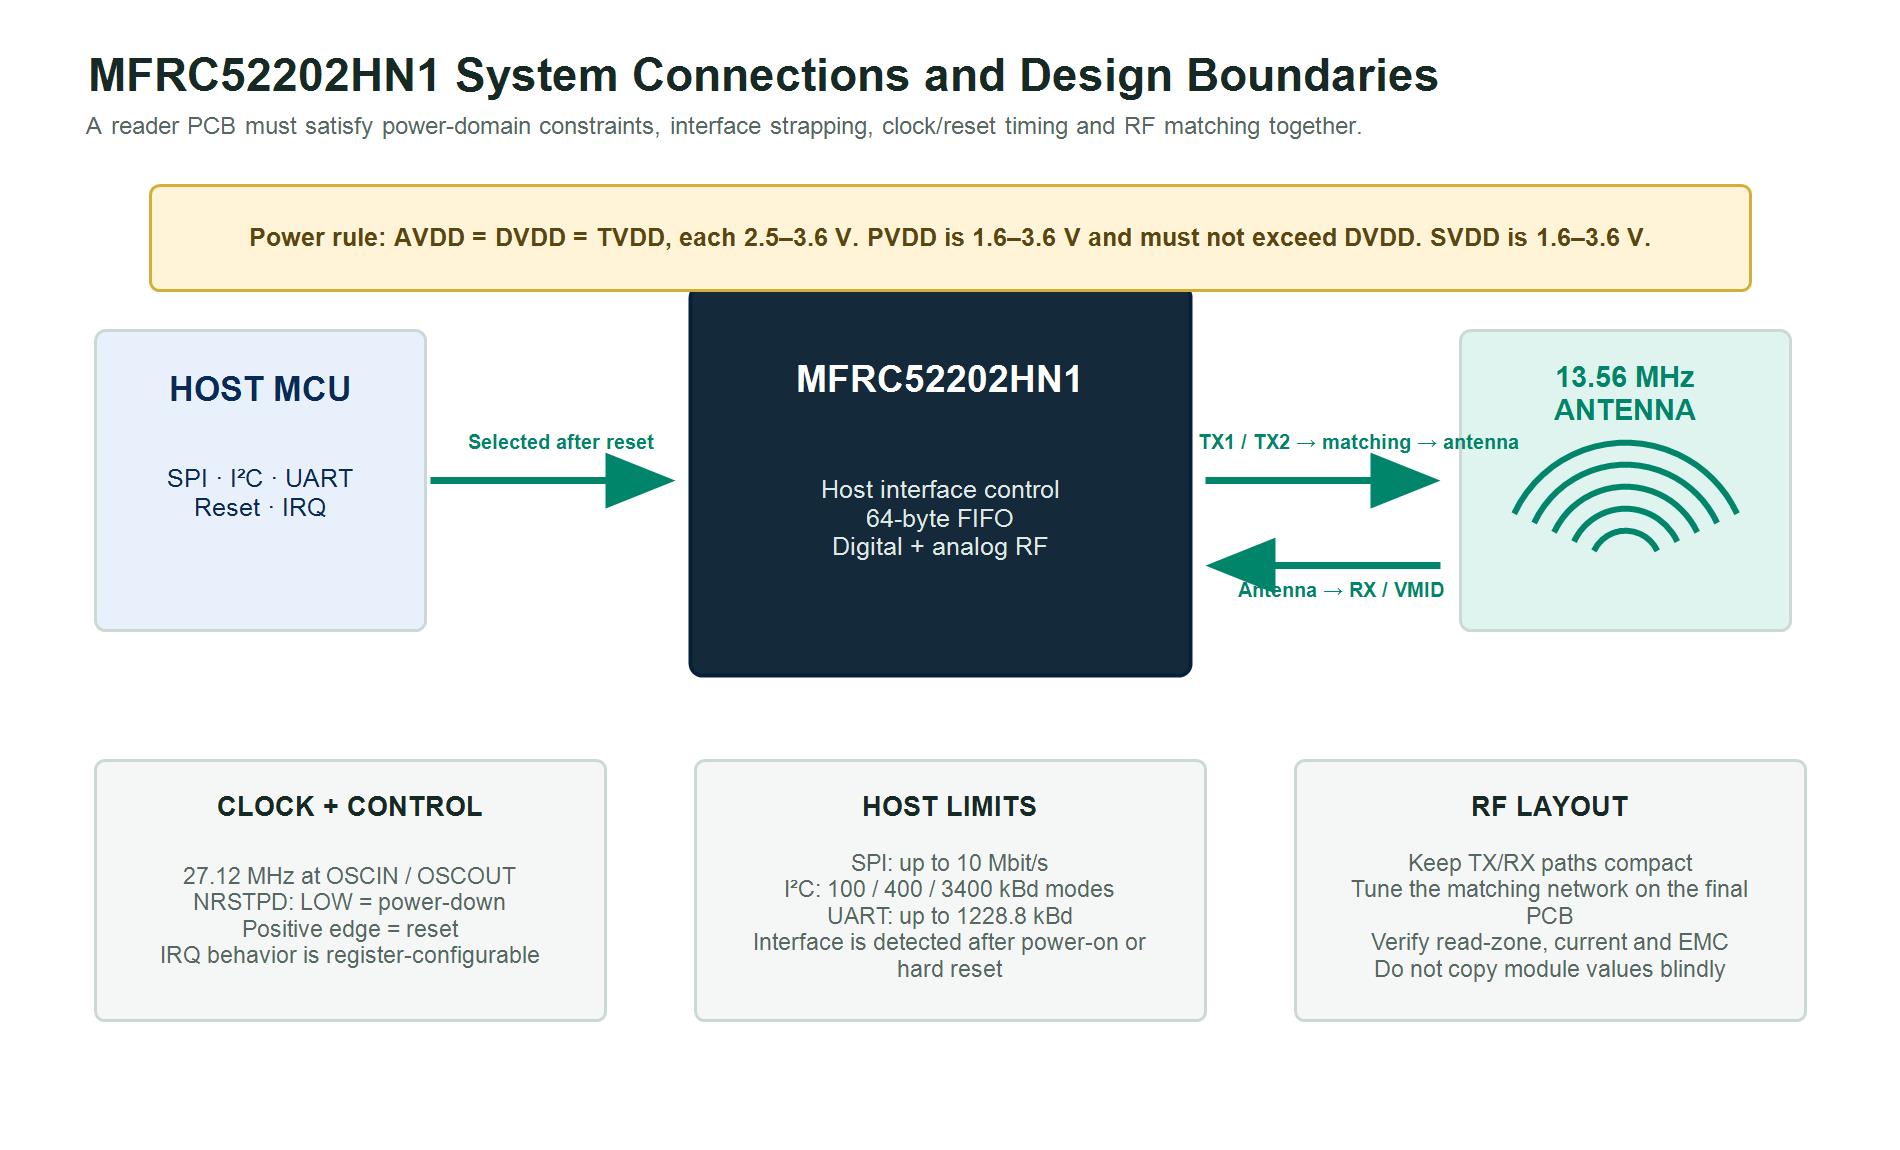Click the 'Selected after reset' label
This screenshot has width=1900, height=1150.
point(560,442)
